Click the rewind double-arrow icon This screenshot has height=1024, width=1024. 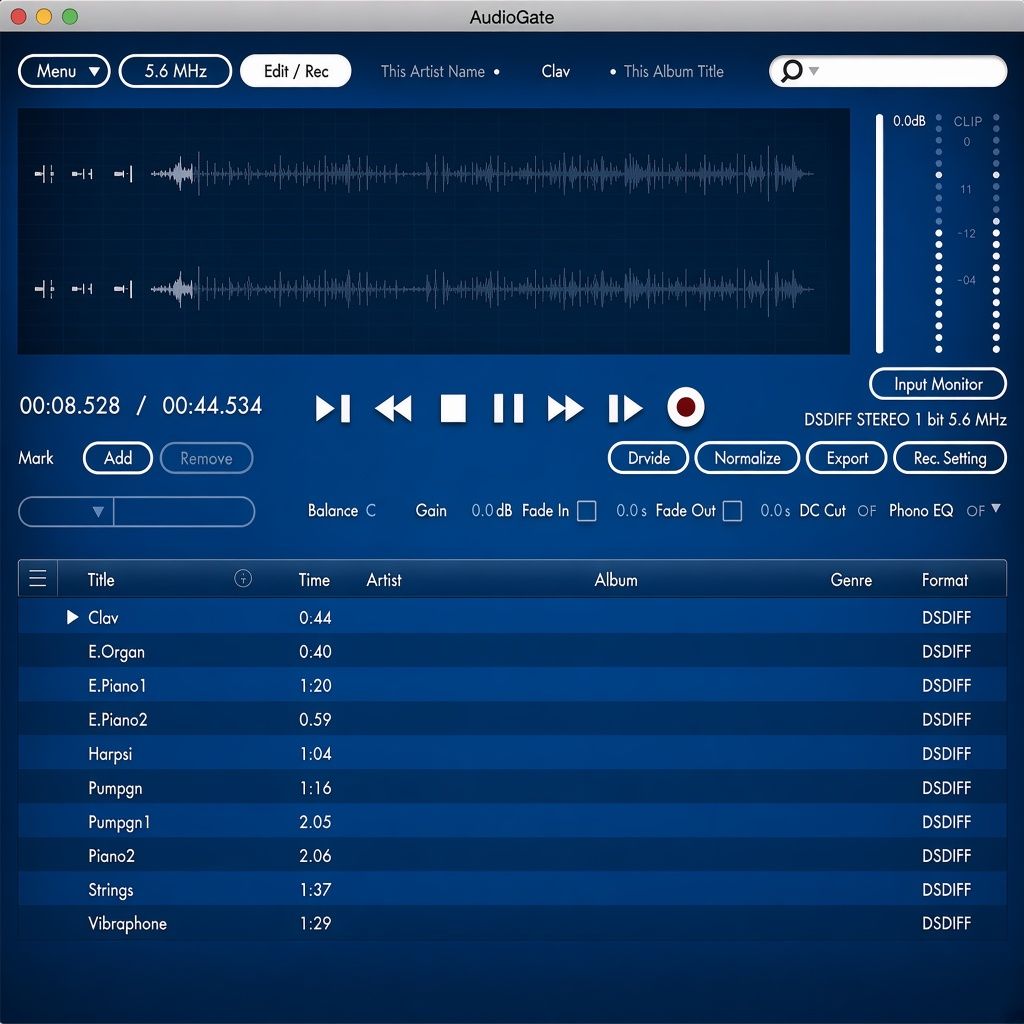coord(393,408)
